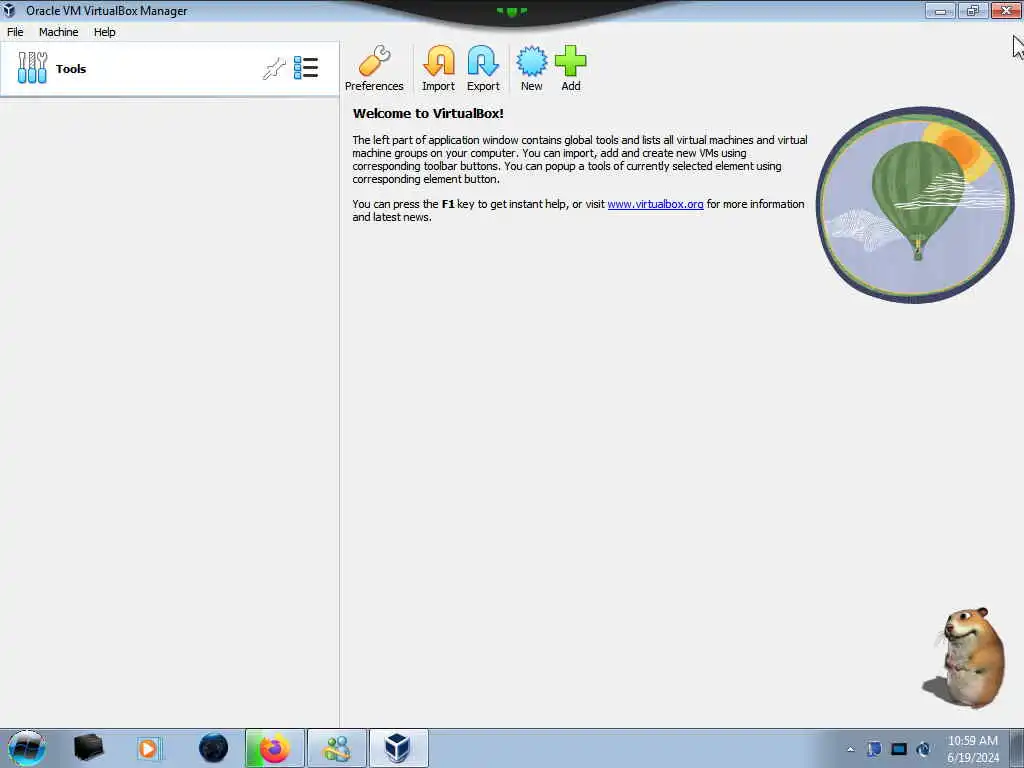Click the flag icon in system tray
Viewport: 1024px width, 768px height.
click(874, 749)
